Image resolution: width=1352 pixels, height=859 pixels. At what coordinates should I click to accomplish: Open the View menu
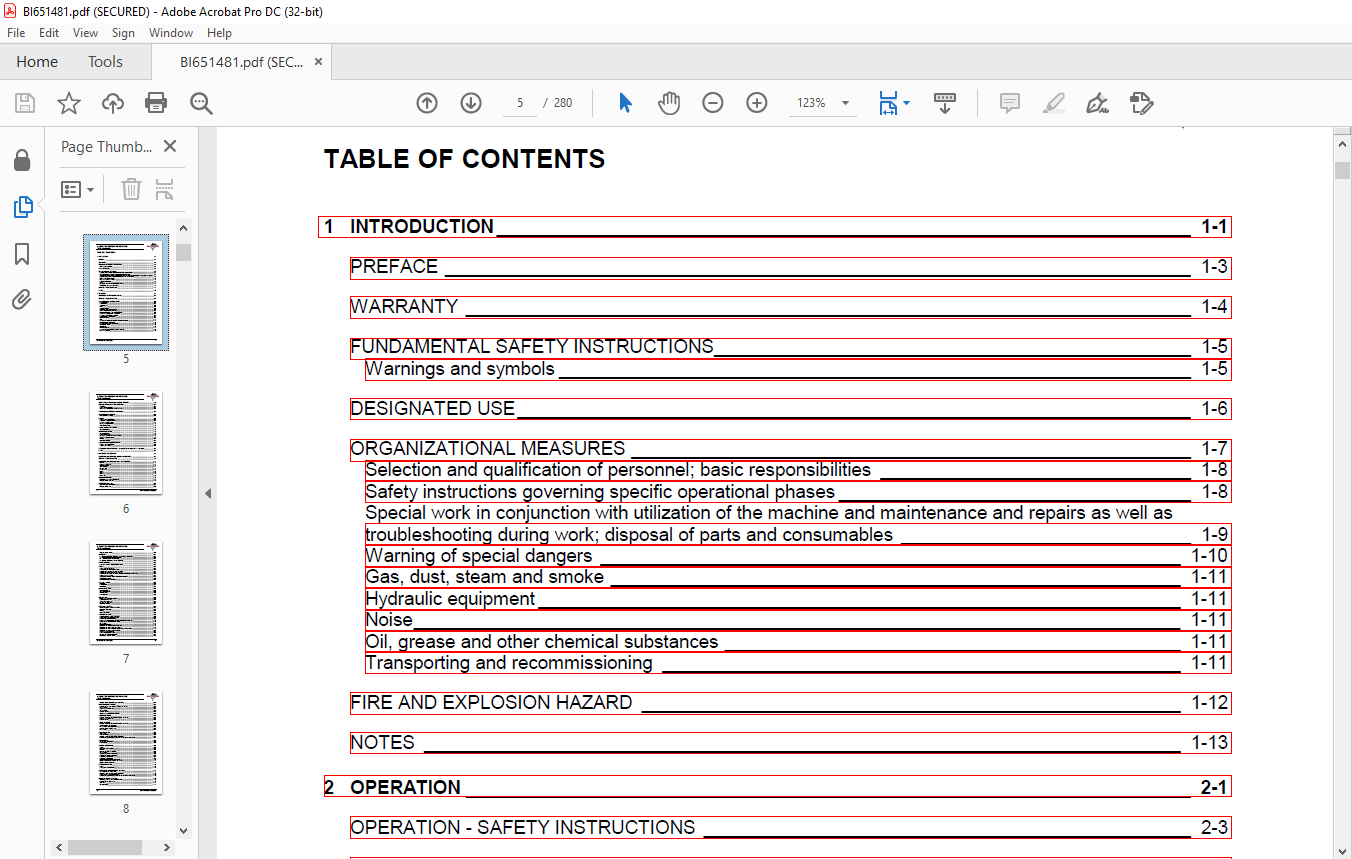coord(85,33)
